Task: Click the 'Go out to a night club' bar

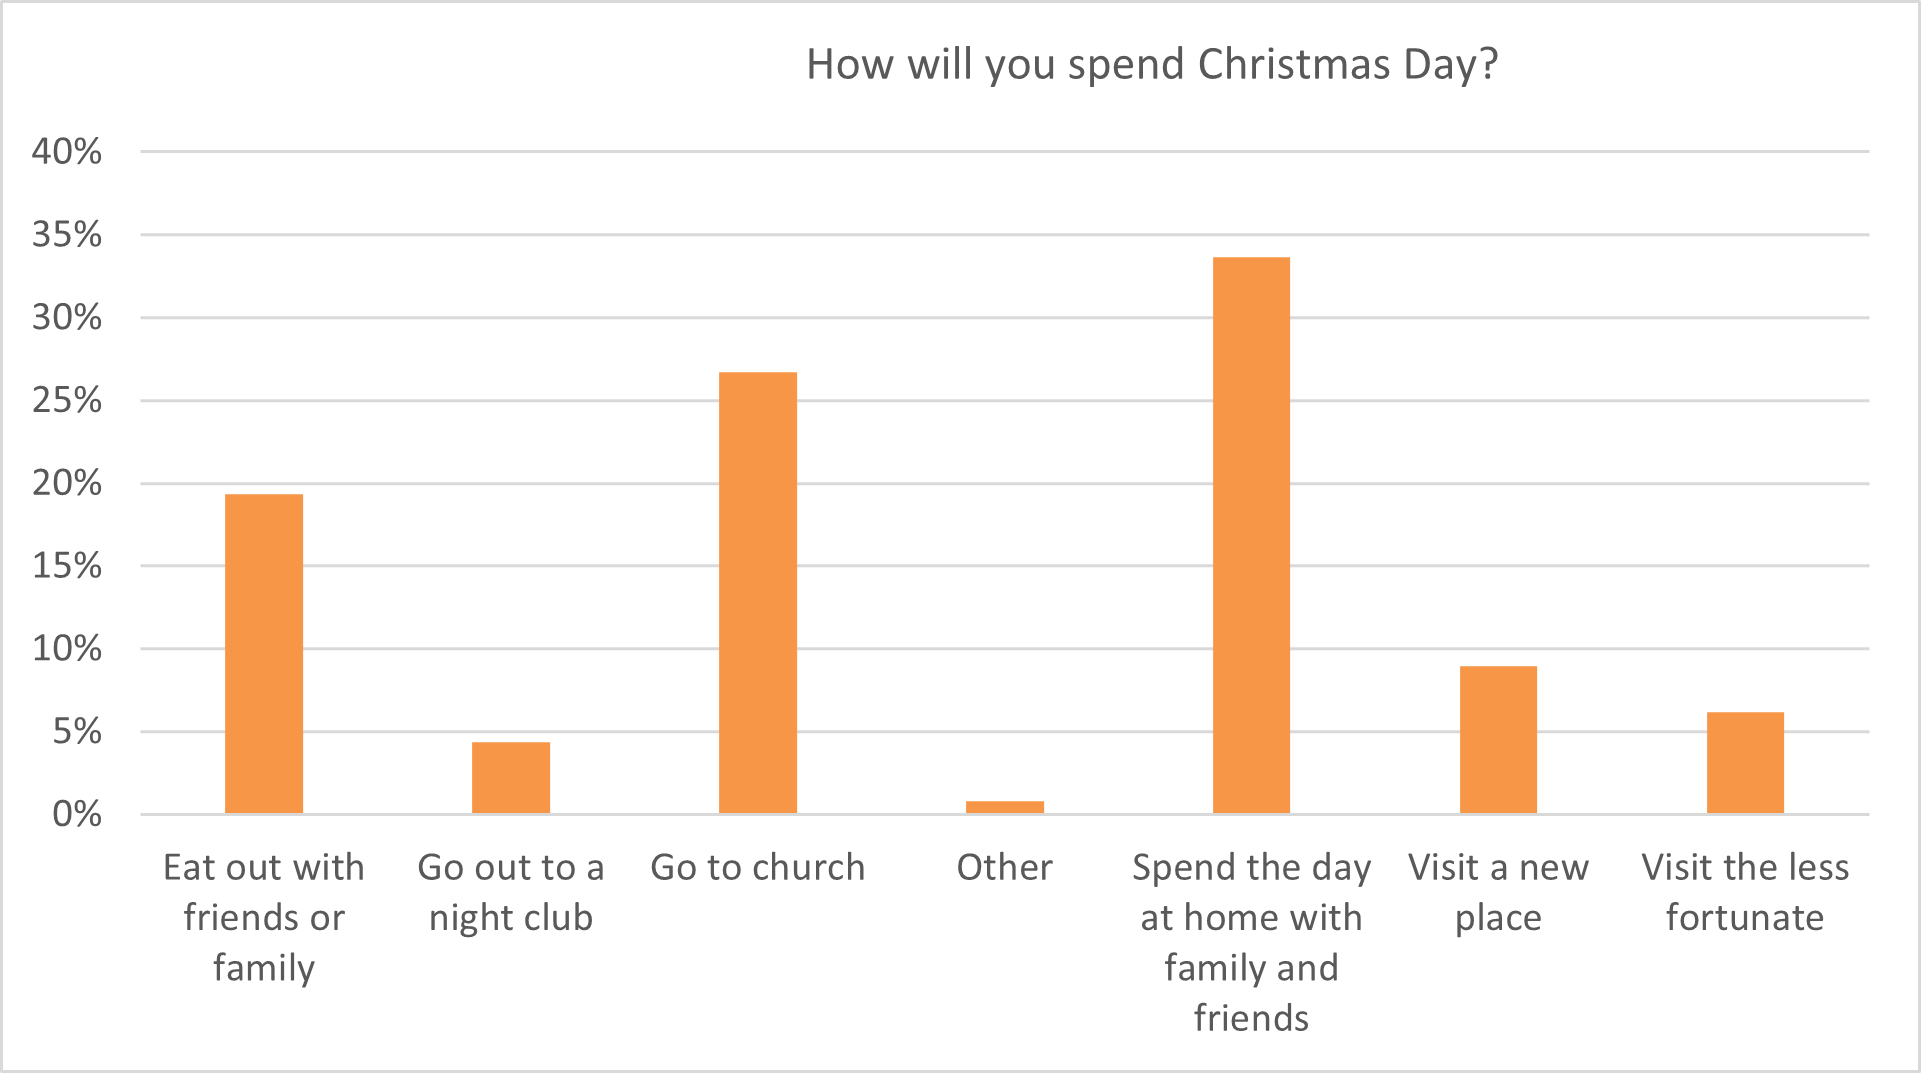Action: tap(511, 778)
